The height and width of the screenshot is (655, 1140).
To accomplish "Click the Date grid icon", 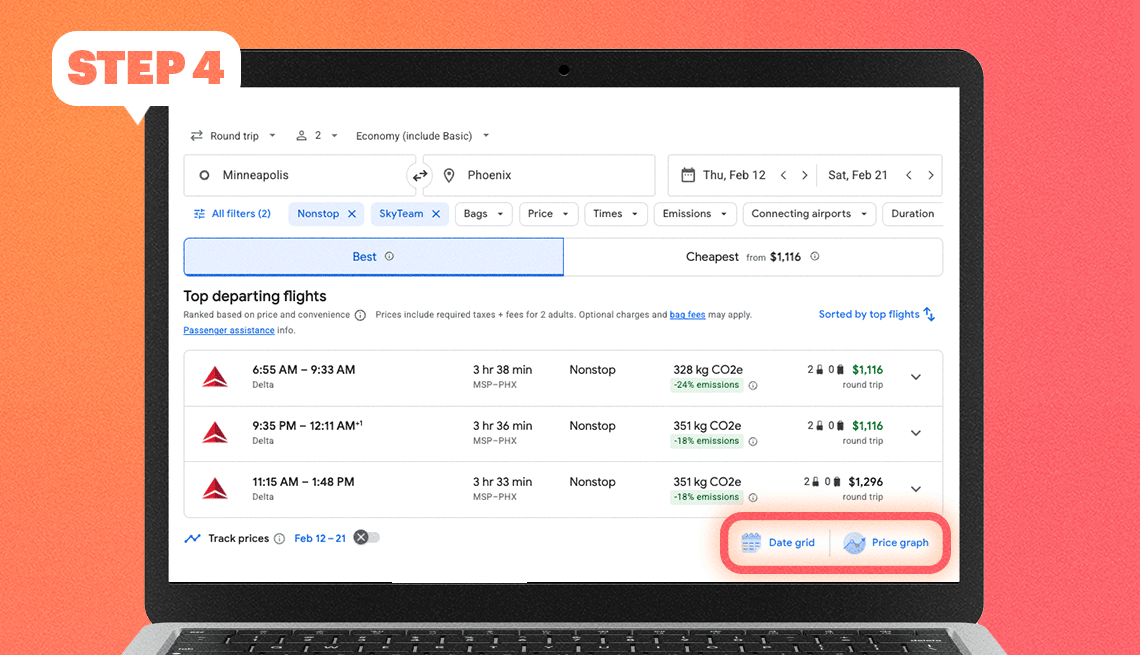I will coord(750,542).
